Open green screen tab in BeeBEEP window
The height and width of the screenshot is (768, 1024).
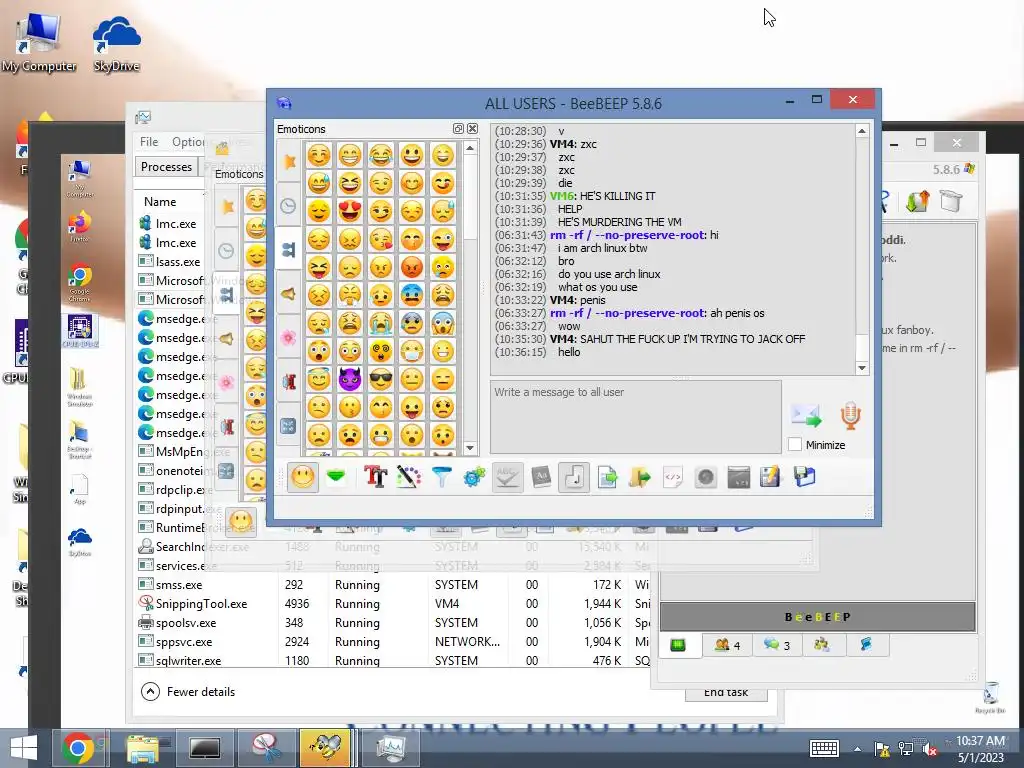(x=679, y=645)
